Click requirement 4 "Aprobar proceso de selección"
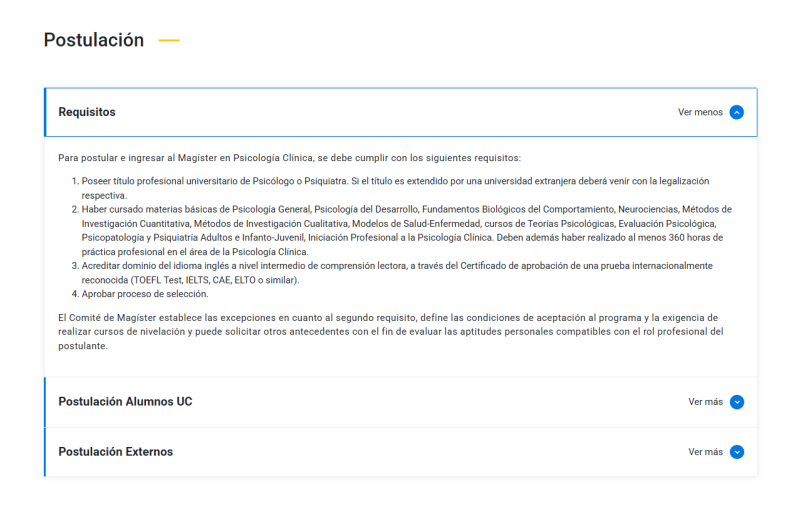Image resolution: width=800 pixels, height=509 pixels. pos(145,294)
